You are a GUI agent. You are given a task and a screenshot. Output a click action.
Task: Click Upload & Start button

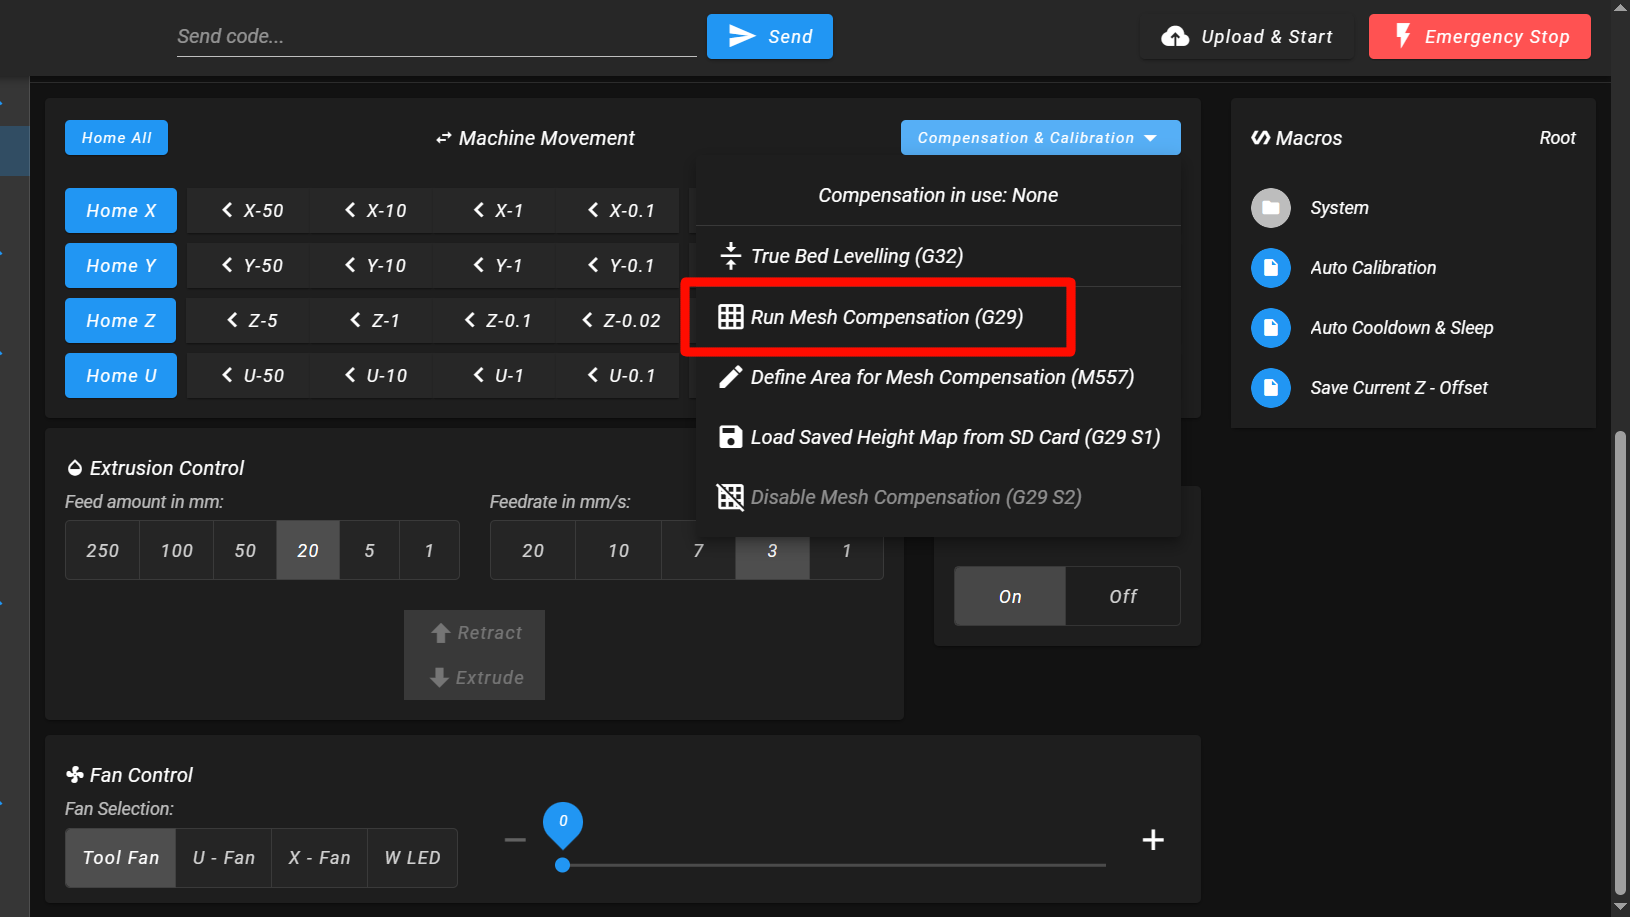pyautogui.click(x=1247, y=37)
